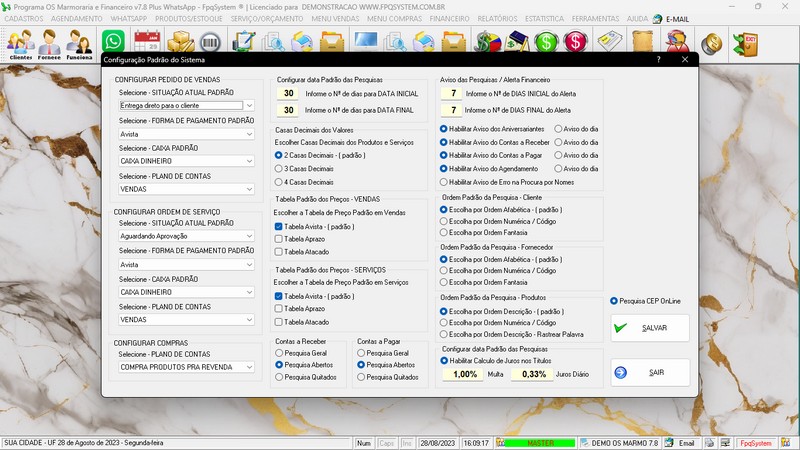Image resolution: width=800 pixels, height=450 pixels.
Task: Open Ordem de Serviço plano de contas VENDAS dropdown
Action: pos(249,319)
